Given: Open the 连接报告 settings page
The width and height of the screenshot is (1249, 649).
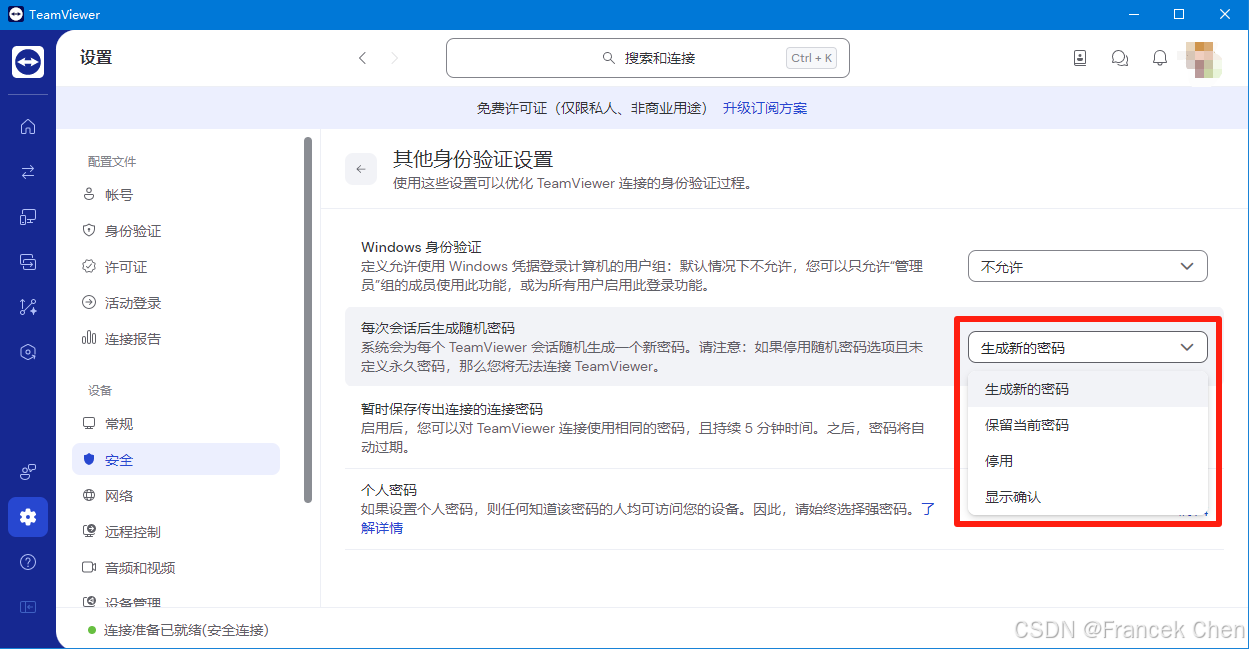Looking at the screenshot, I should [x=176, y=339].
